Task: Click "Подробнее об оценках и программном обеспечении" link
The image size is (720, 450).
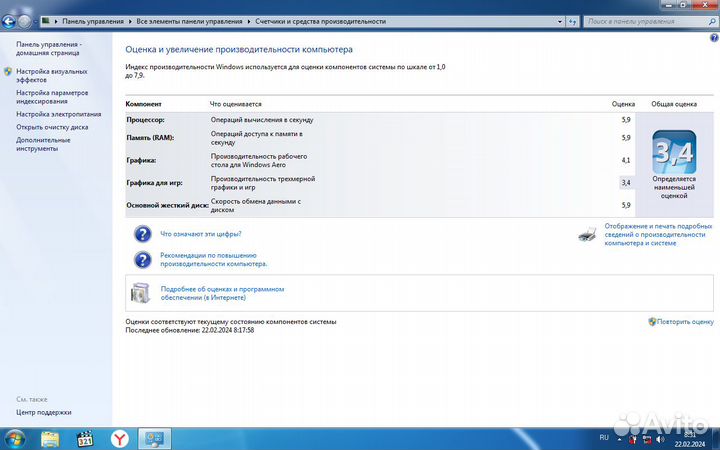Action: (222, 293)
